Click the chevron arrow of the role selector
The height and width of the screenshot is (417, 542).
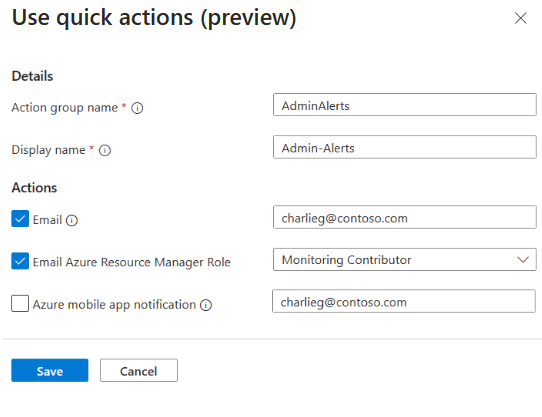[523, 259]
